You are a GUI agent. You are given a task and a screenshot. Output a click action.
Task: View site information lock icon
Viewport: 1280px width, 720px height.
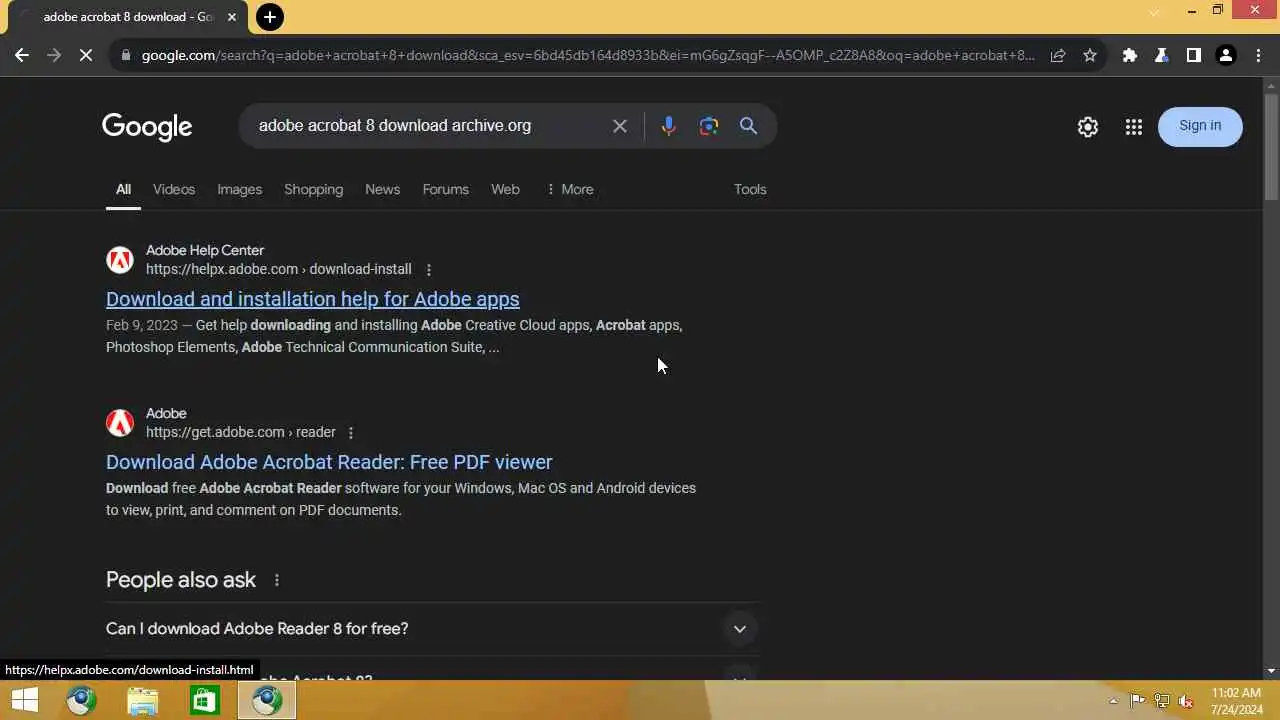pos(125,56)
